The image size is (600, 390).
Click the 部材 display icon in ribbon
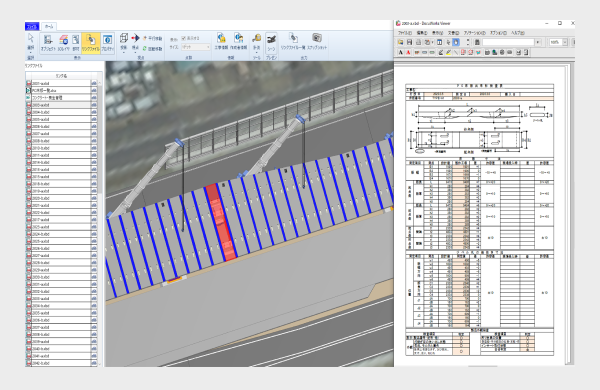tap(76, 43)
